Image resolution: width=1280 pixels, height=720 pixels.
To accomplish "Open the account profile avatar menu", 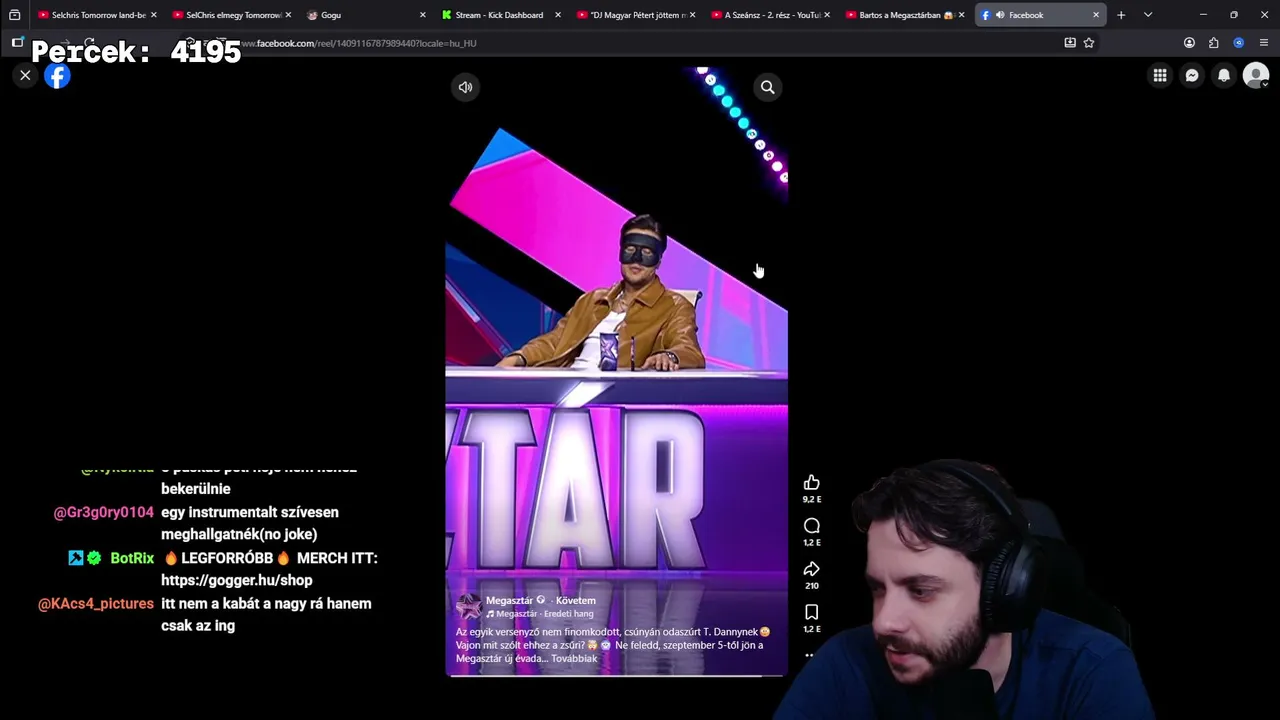I will (x=1256, y=75).
